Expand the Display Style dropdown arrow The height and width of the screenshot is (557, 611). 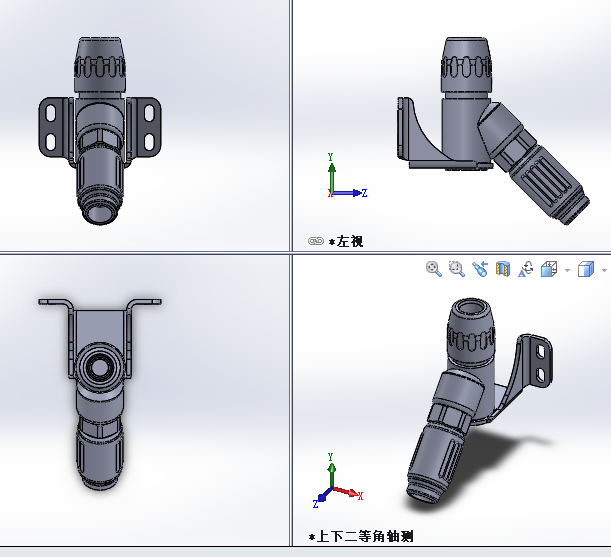pyautogui.click(x=604, y=270)
